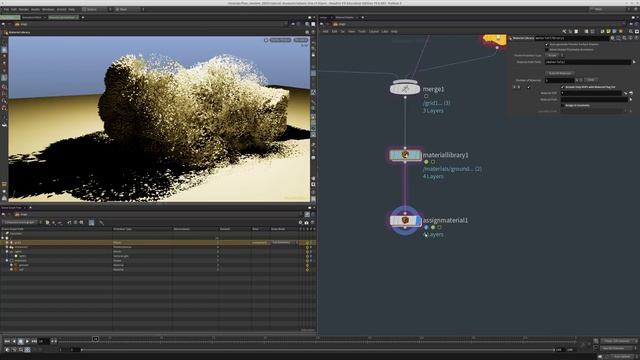Toggle yellow visibility icon on highlighted grid row
This screenshot has height=360, width=640.
coord(307,242)
